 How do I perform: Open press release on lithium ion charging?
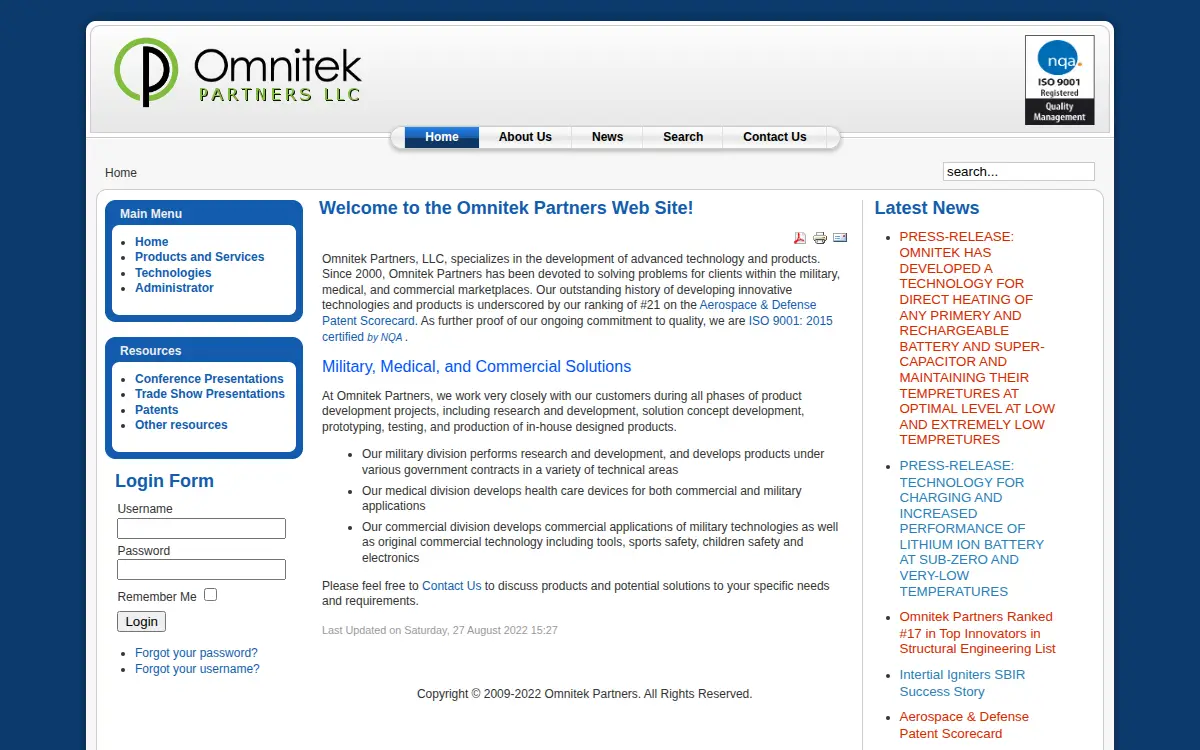click(x=972, y=528)
